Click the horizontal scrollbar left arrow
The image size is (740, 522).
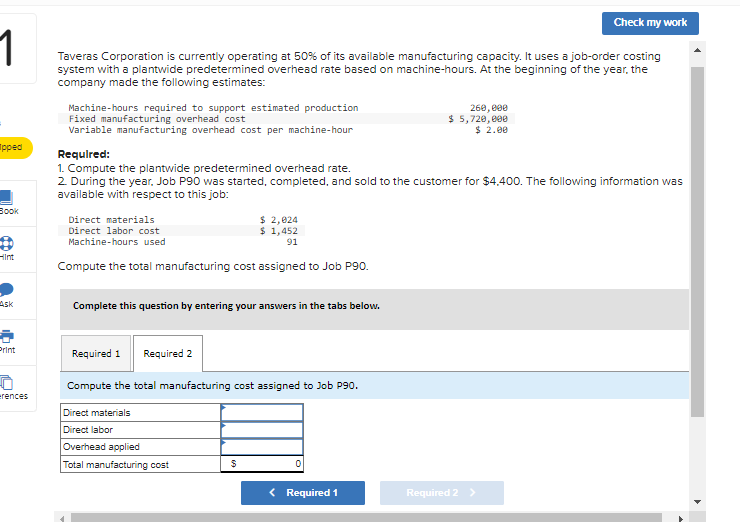click(x=62, y=518)
